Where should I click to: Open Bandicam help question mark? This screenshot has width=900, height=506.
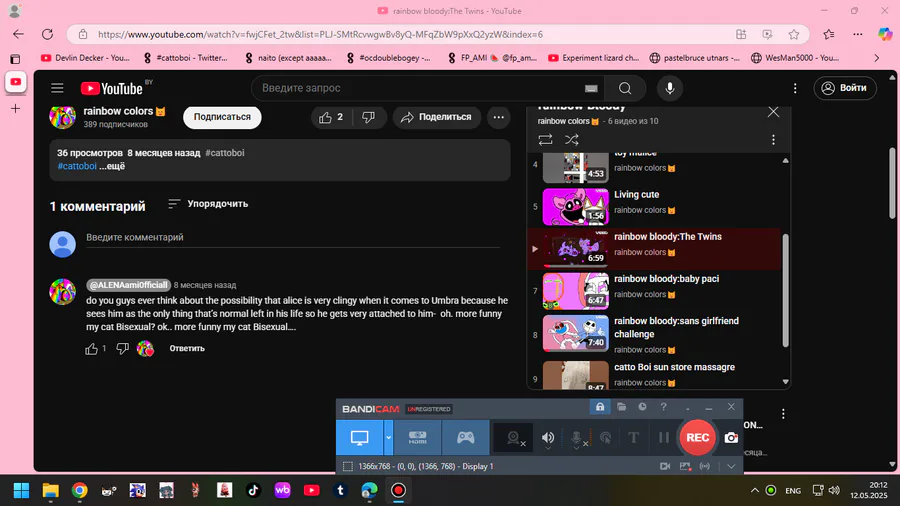(664, 407)
